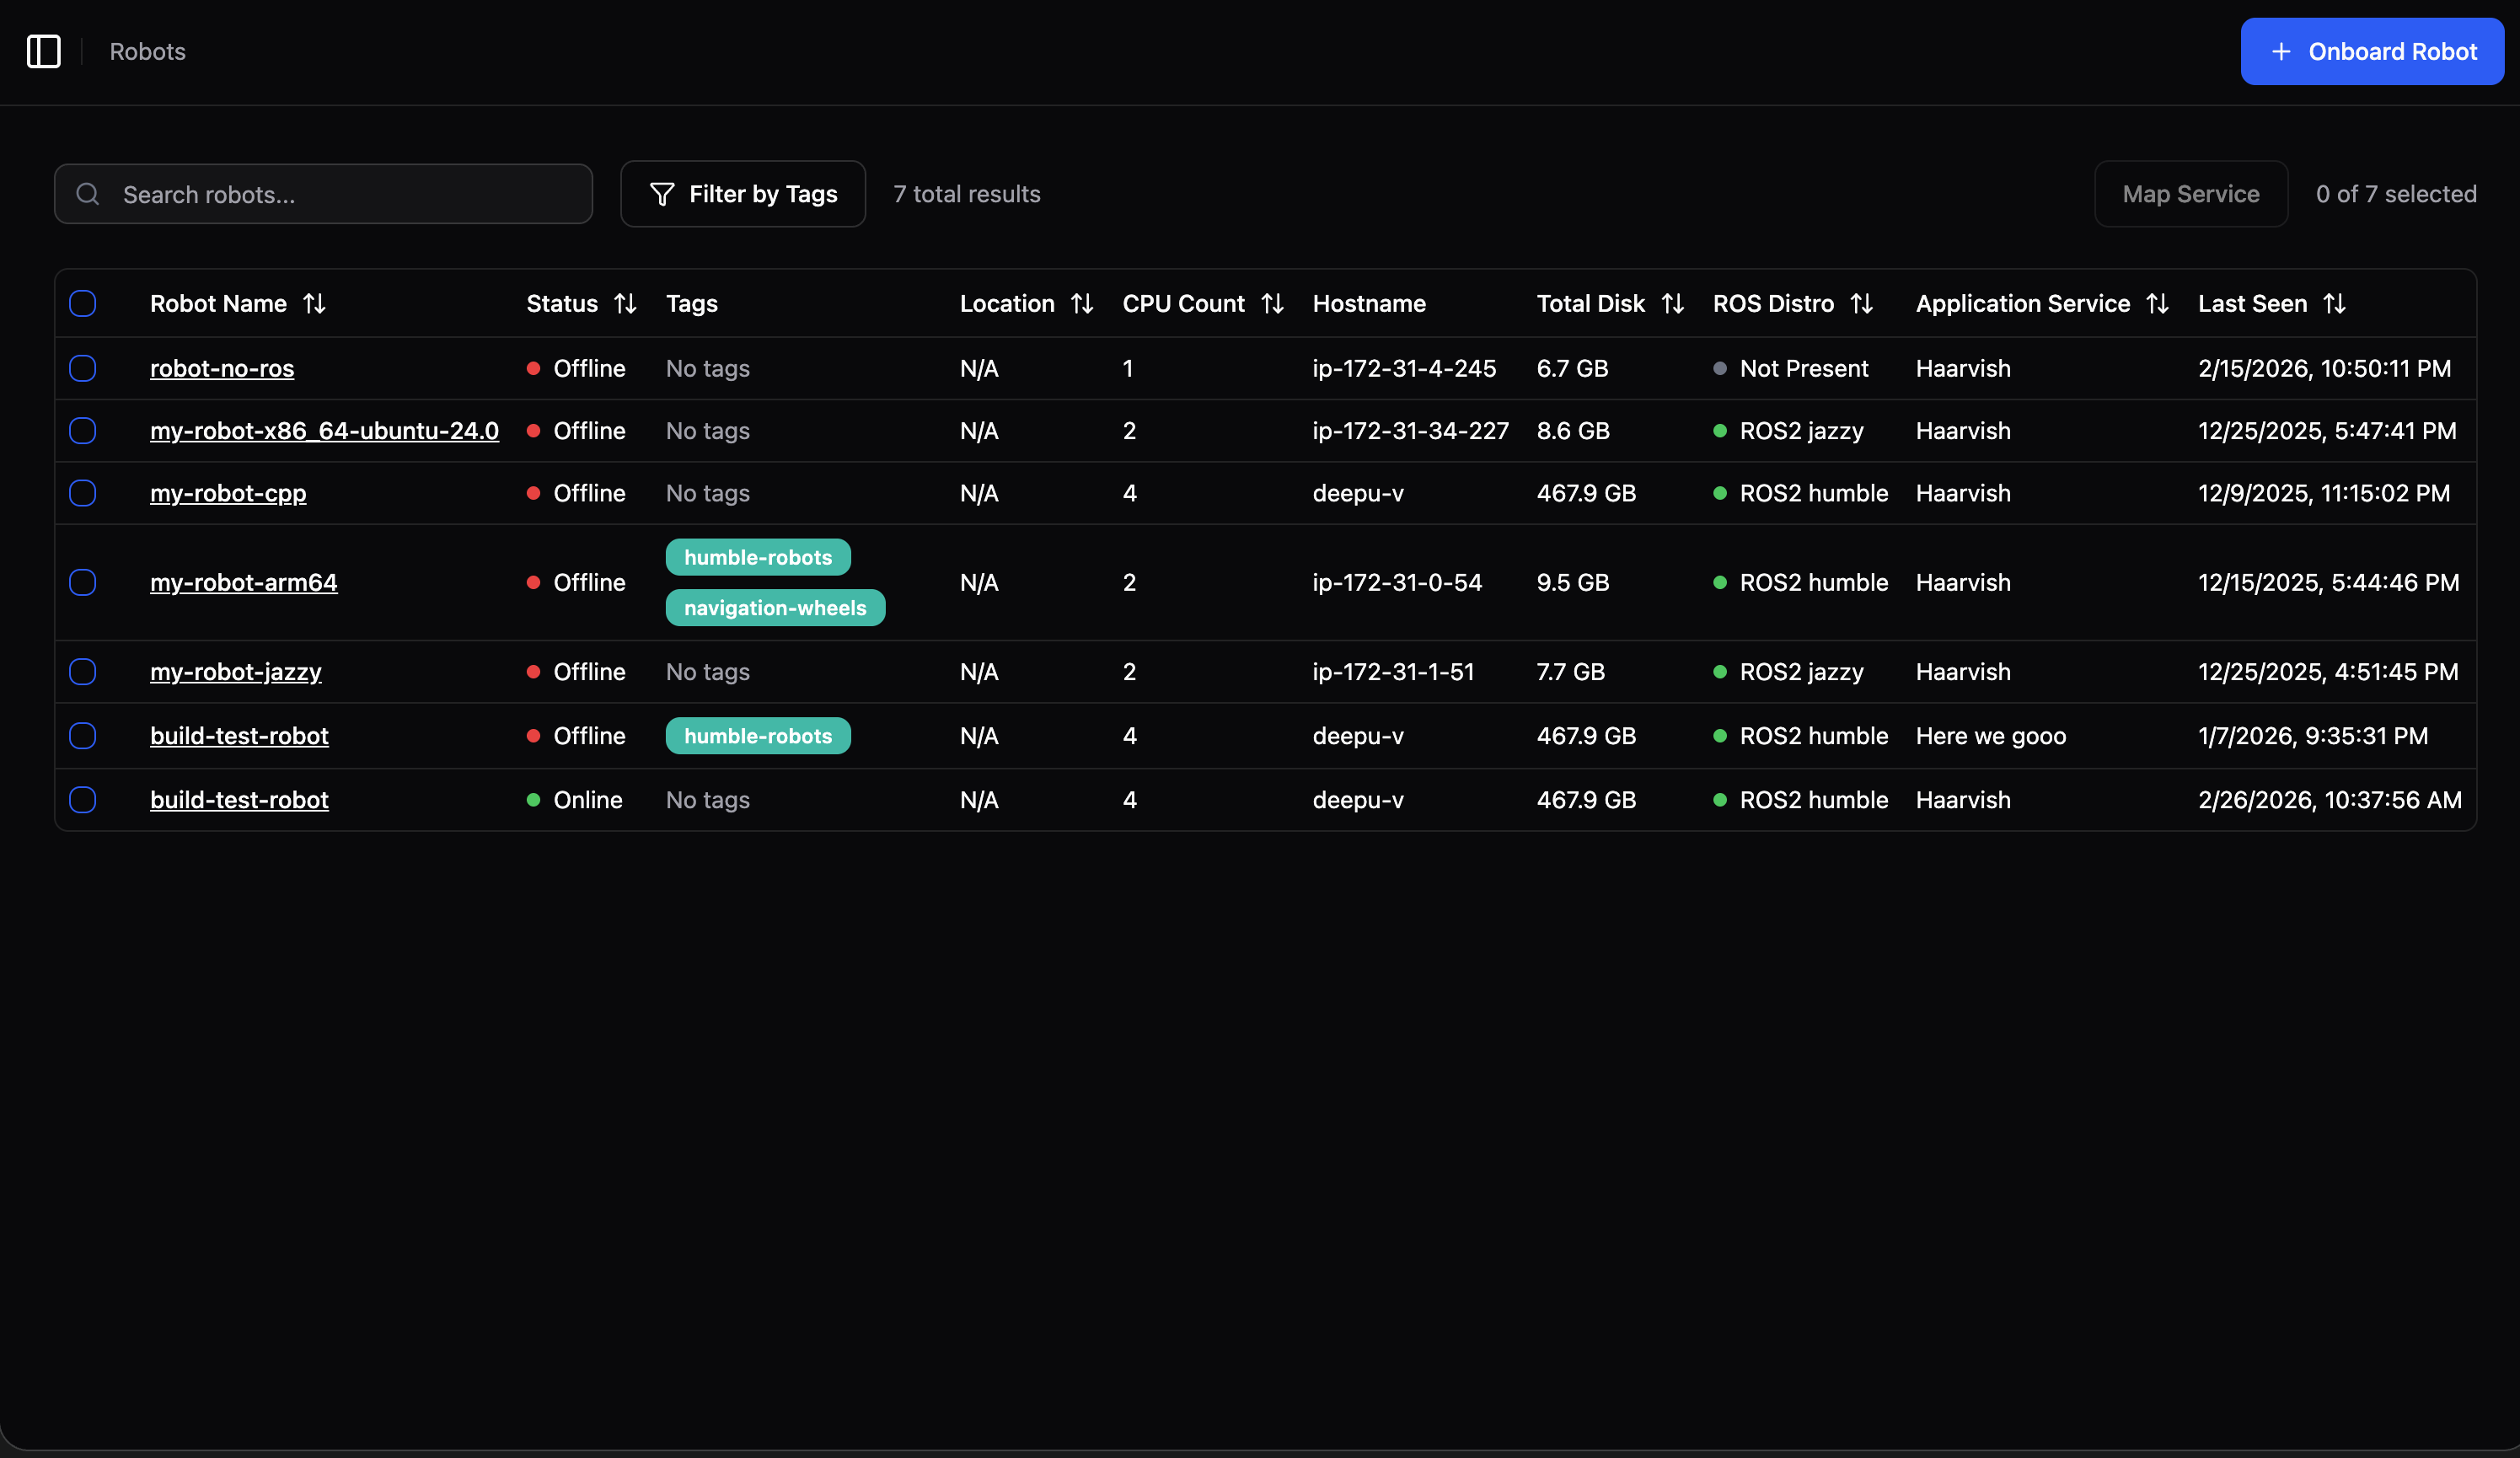The image size is (2520, 1458).
Task: Open the my-robot-cpp robot link
Action: point(228,493)
